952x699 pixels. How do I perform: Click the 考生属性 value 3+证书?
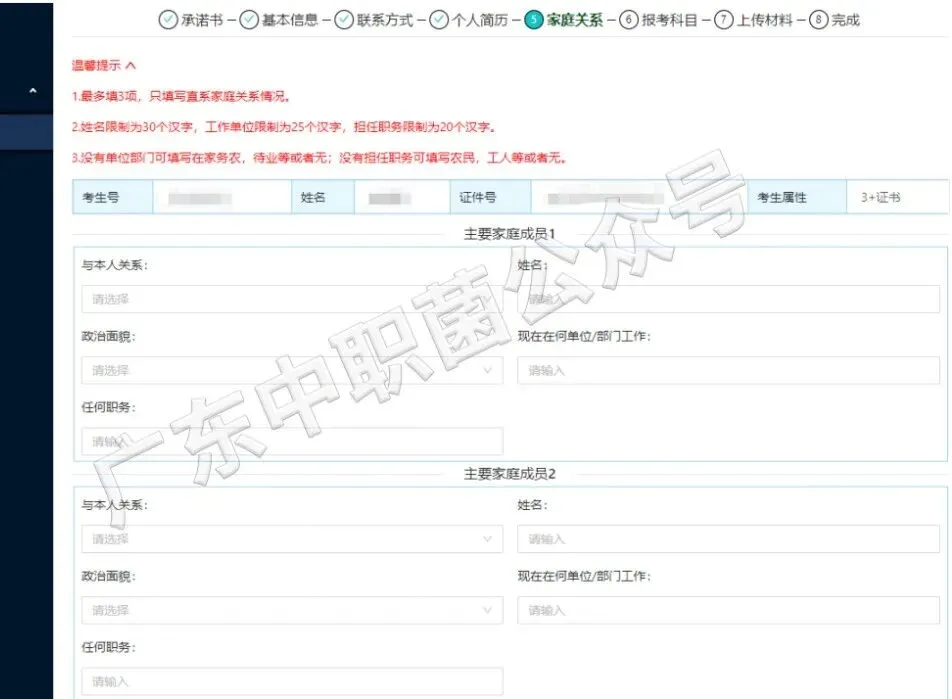click(x=880, y=197)
